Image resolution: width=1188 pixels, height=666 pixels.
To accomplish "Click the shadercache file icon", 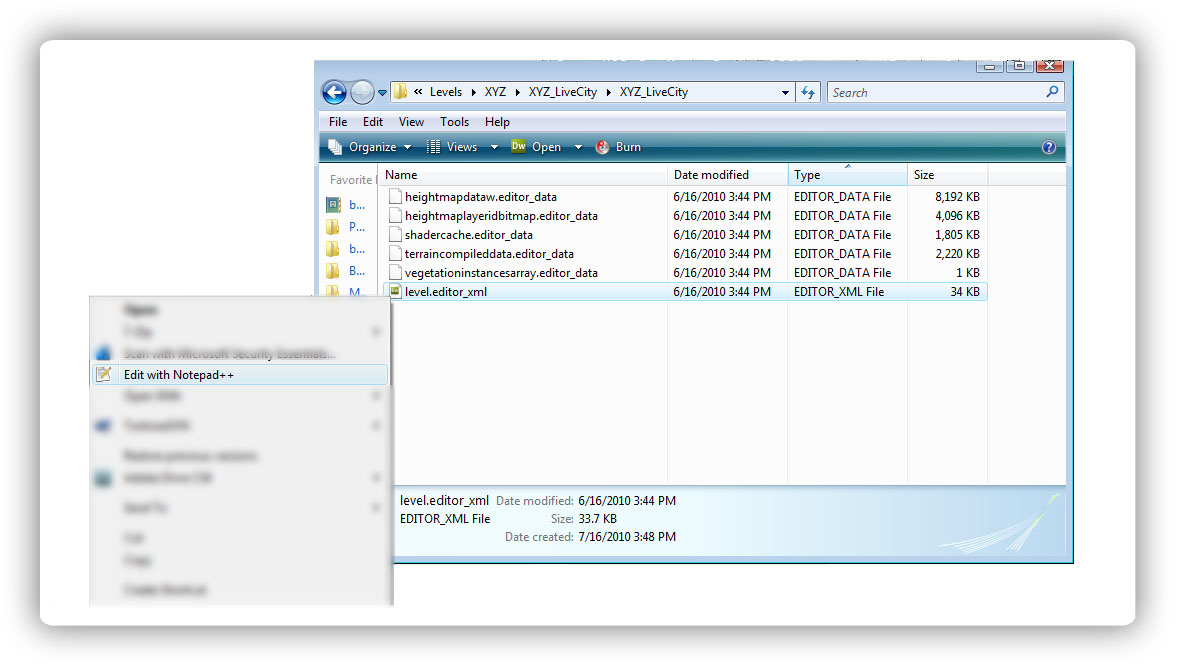I will click(395, 235).
